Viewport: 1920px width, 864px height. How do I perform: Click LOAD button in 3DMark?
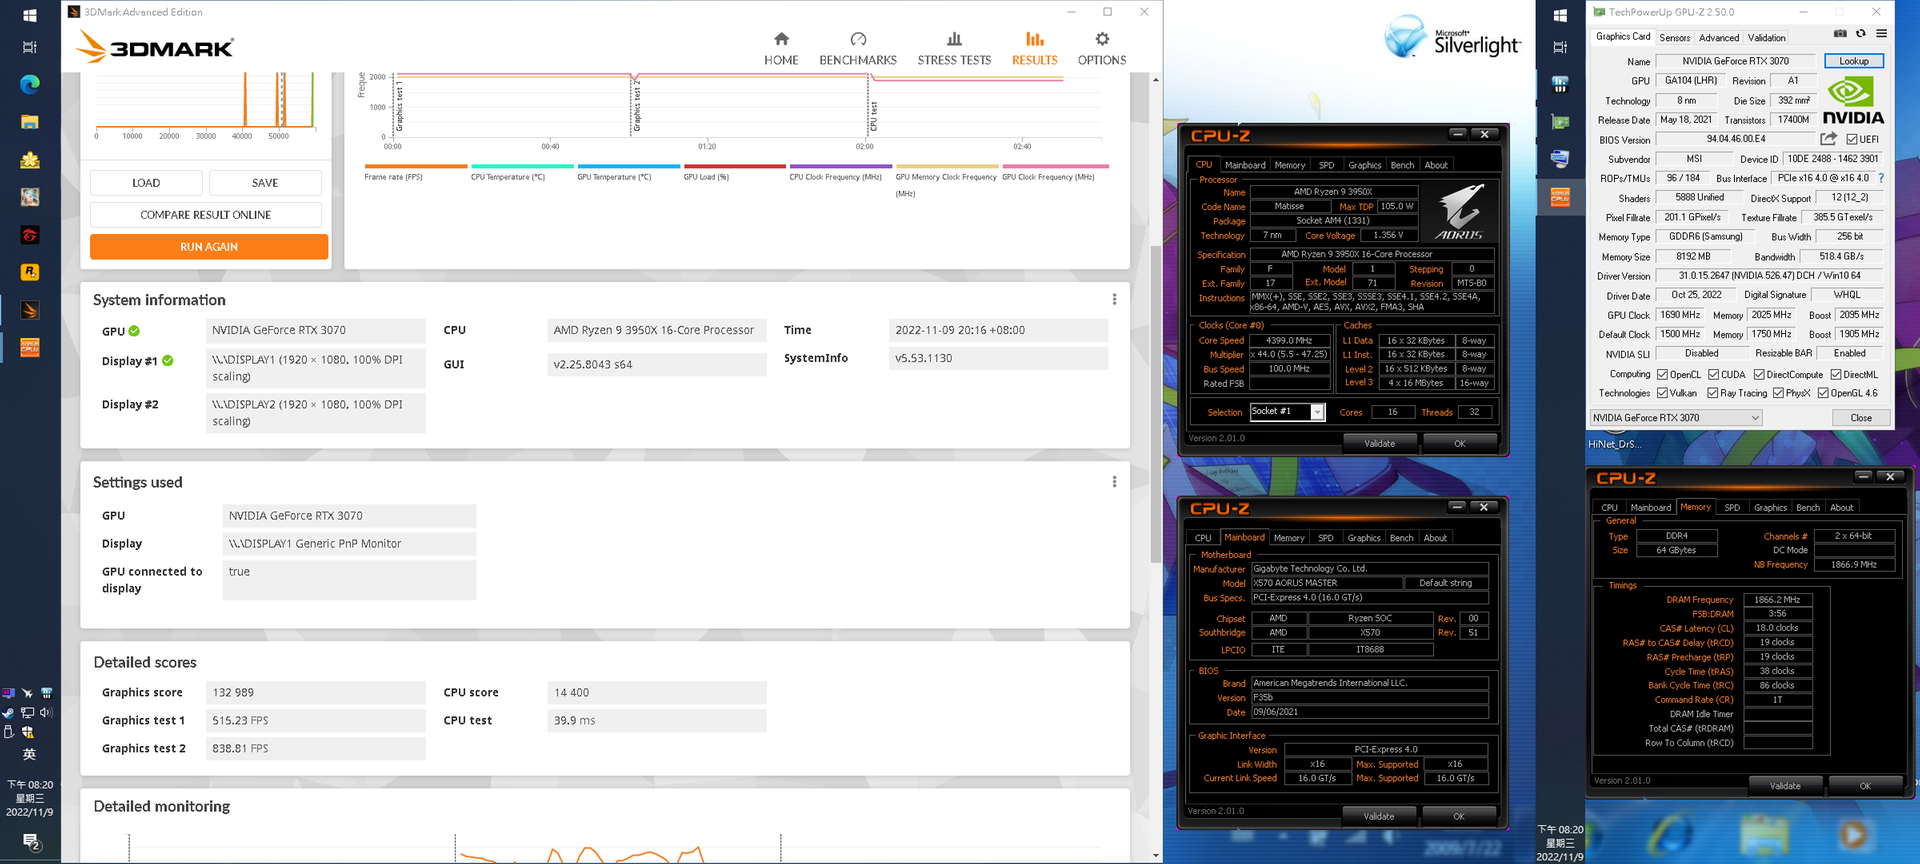146,183
